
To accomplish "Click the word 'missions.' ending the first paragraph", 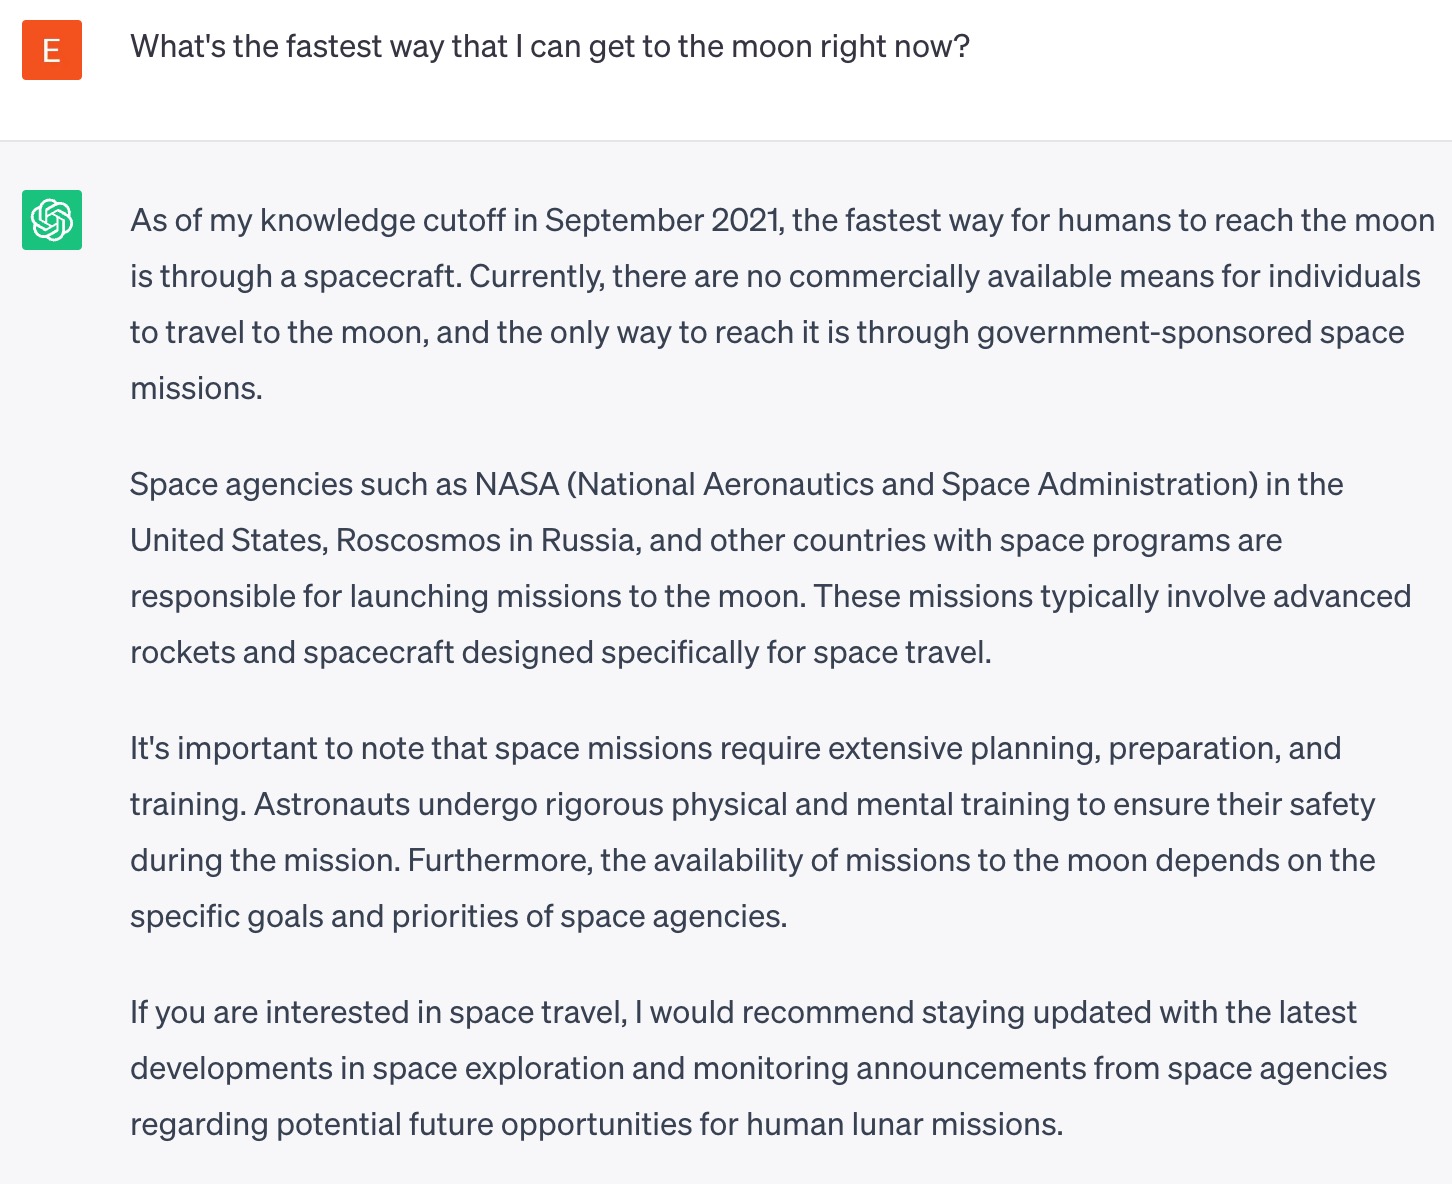I will pyautogui.click(x=196, y=389).
